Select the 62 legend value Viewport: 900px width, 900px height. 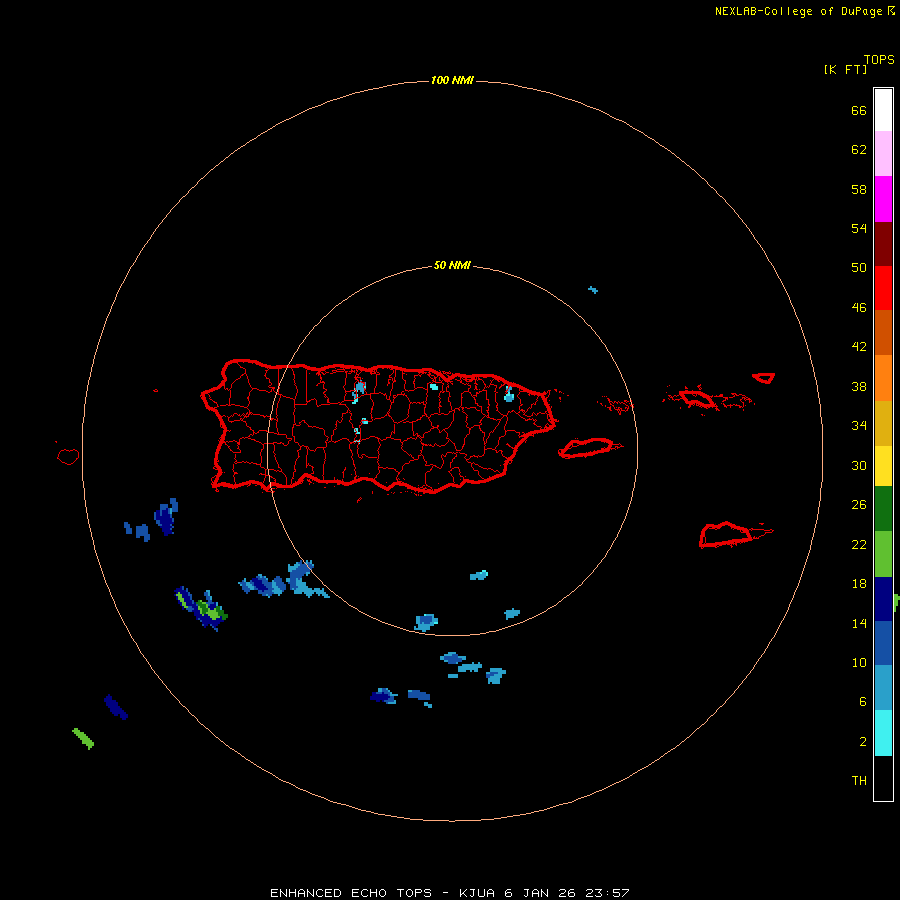859,150
